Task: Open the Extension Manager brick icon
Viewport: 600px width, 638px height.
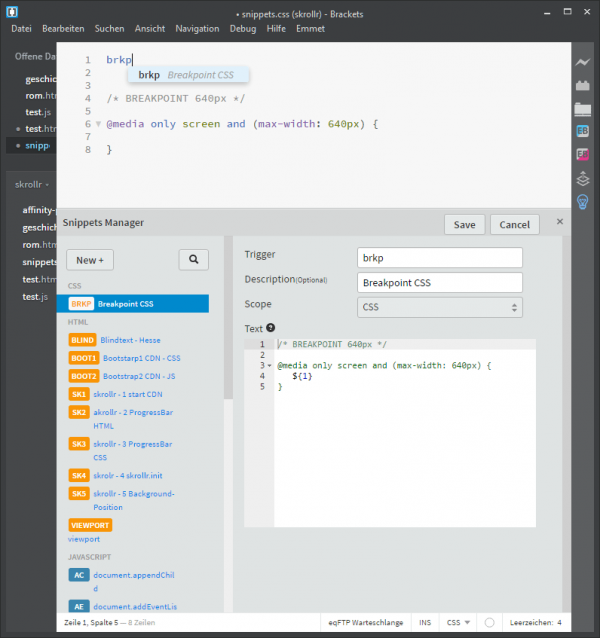Action: coord(583,85)
